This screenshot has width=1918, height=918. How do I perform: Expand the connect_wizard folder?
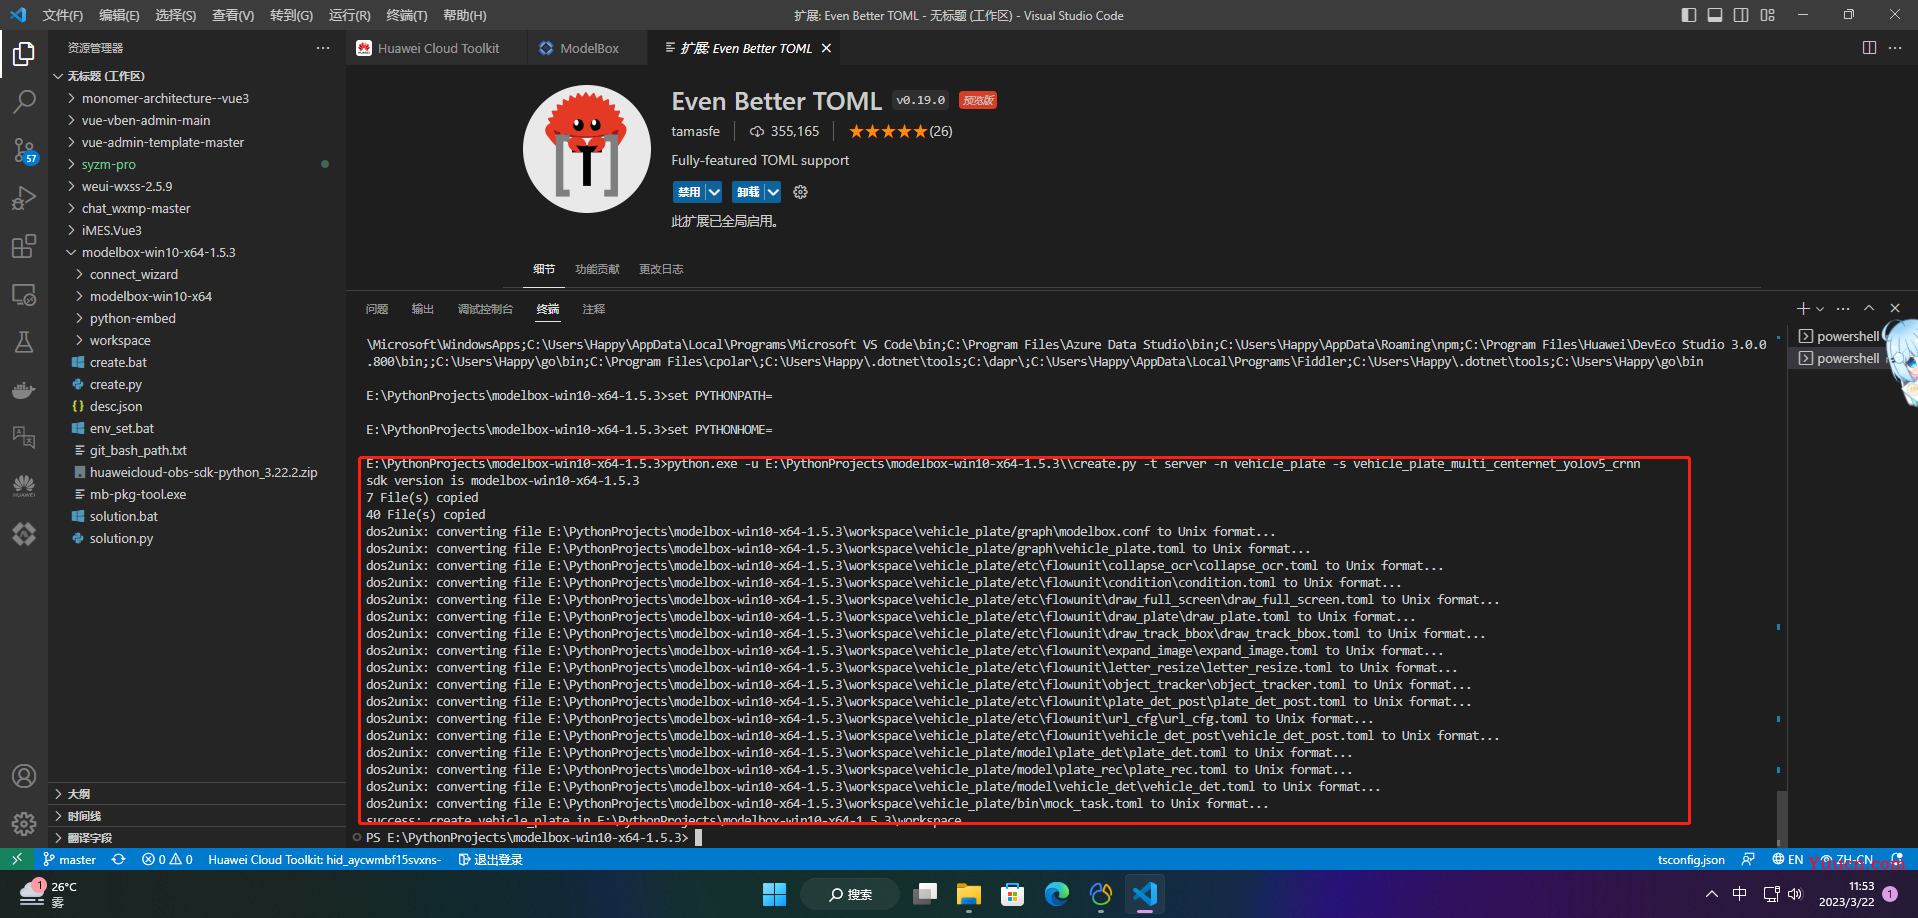(x=134, y=274)
